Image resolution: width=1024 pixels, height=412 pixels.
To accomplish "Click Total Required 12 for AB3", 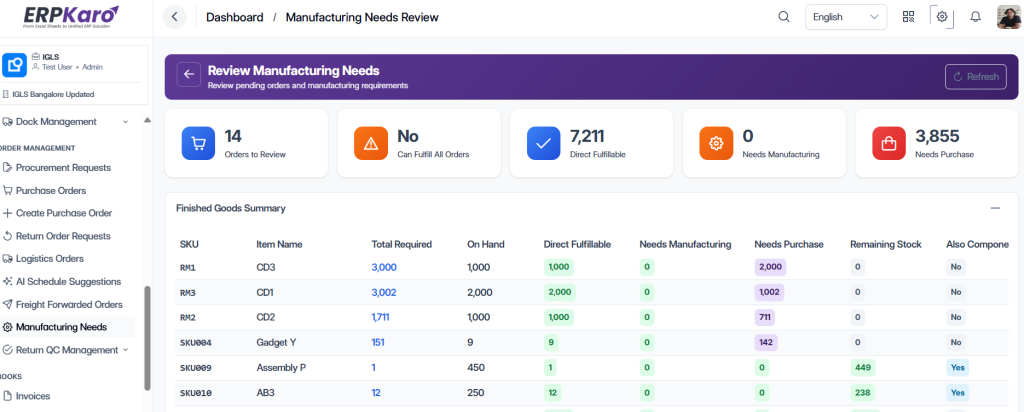I will [376, 393].
